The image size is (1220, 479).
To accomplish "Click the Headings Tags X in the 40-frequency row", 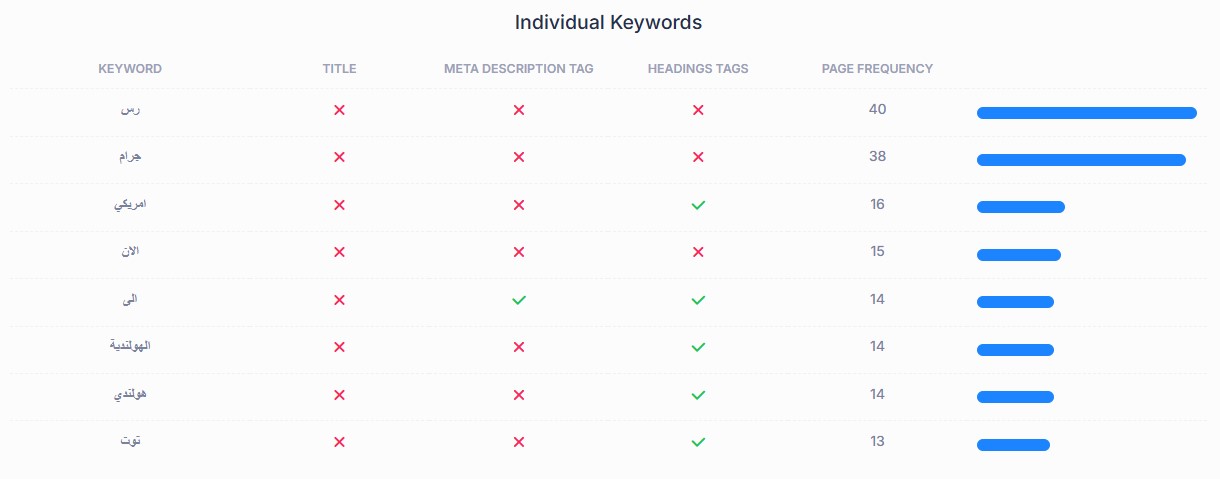I will [698, 110].
